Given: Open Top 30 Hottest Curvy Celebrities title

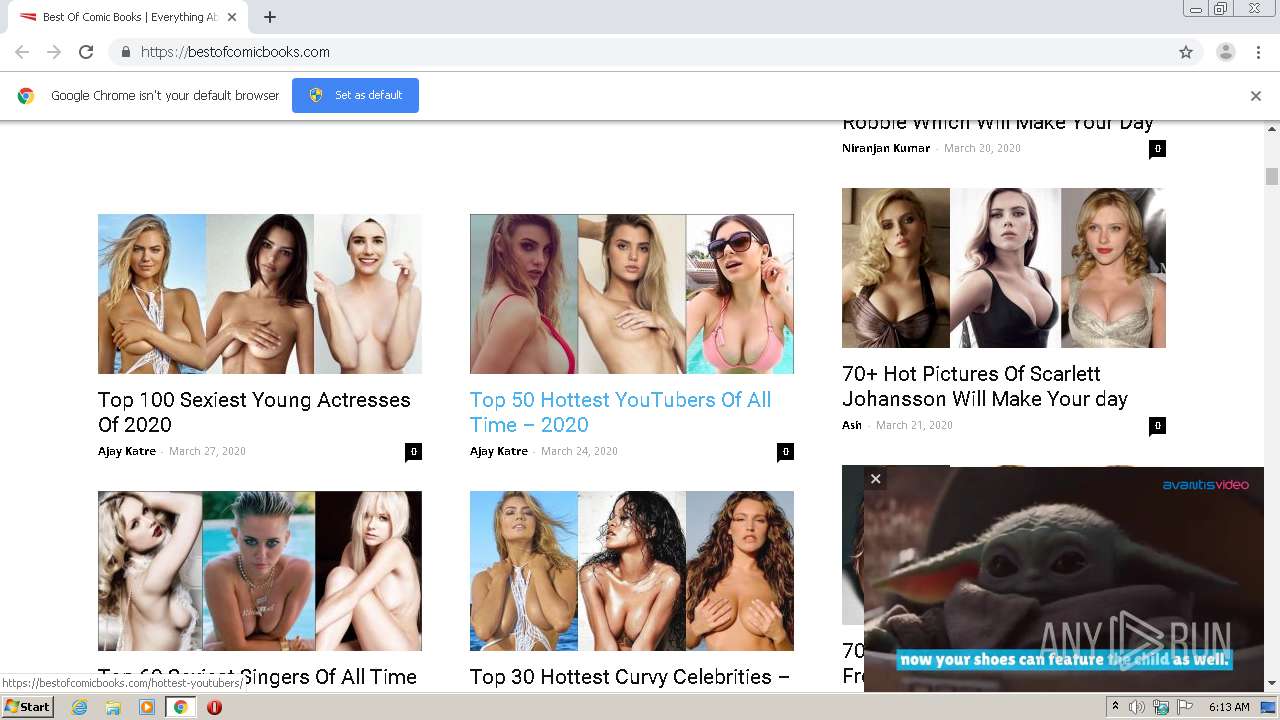Looking at the screenshot, I should pyautogui.click(x=630, y=677).
